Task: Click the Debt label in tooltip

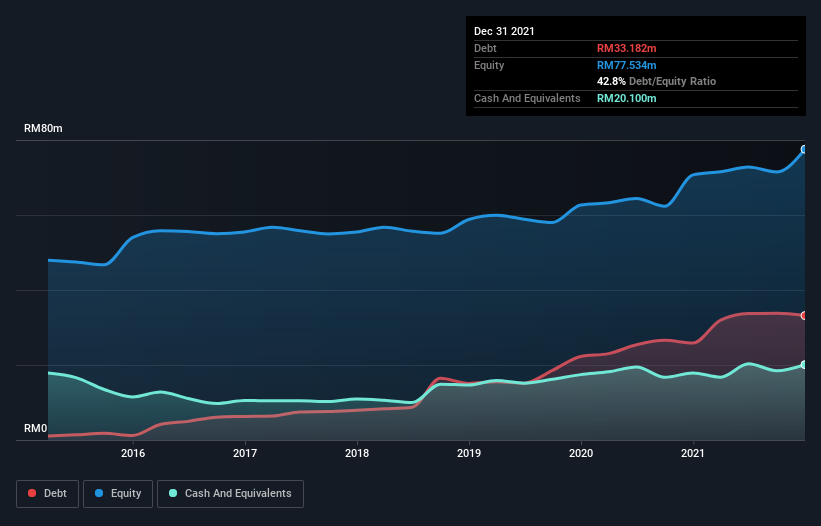Action: pos(485,48)
